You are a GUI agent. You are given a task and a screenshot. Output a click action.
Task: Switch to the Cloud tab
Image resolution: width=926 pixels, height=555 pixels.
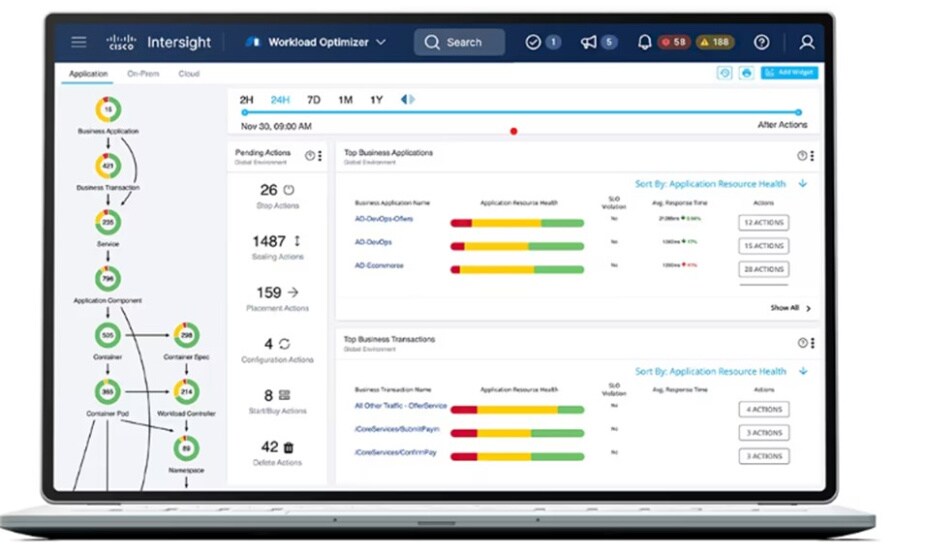tap(188, 74)
